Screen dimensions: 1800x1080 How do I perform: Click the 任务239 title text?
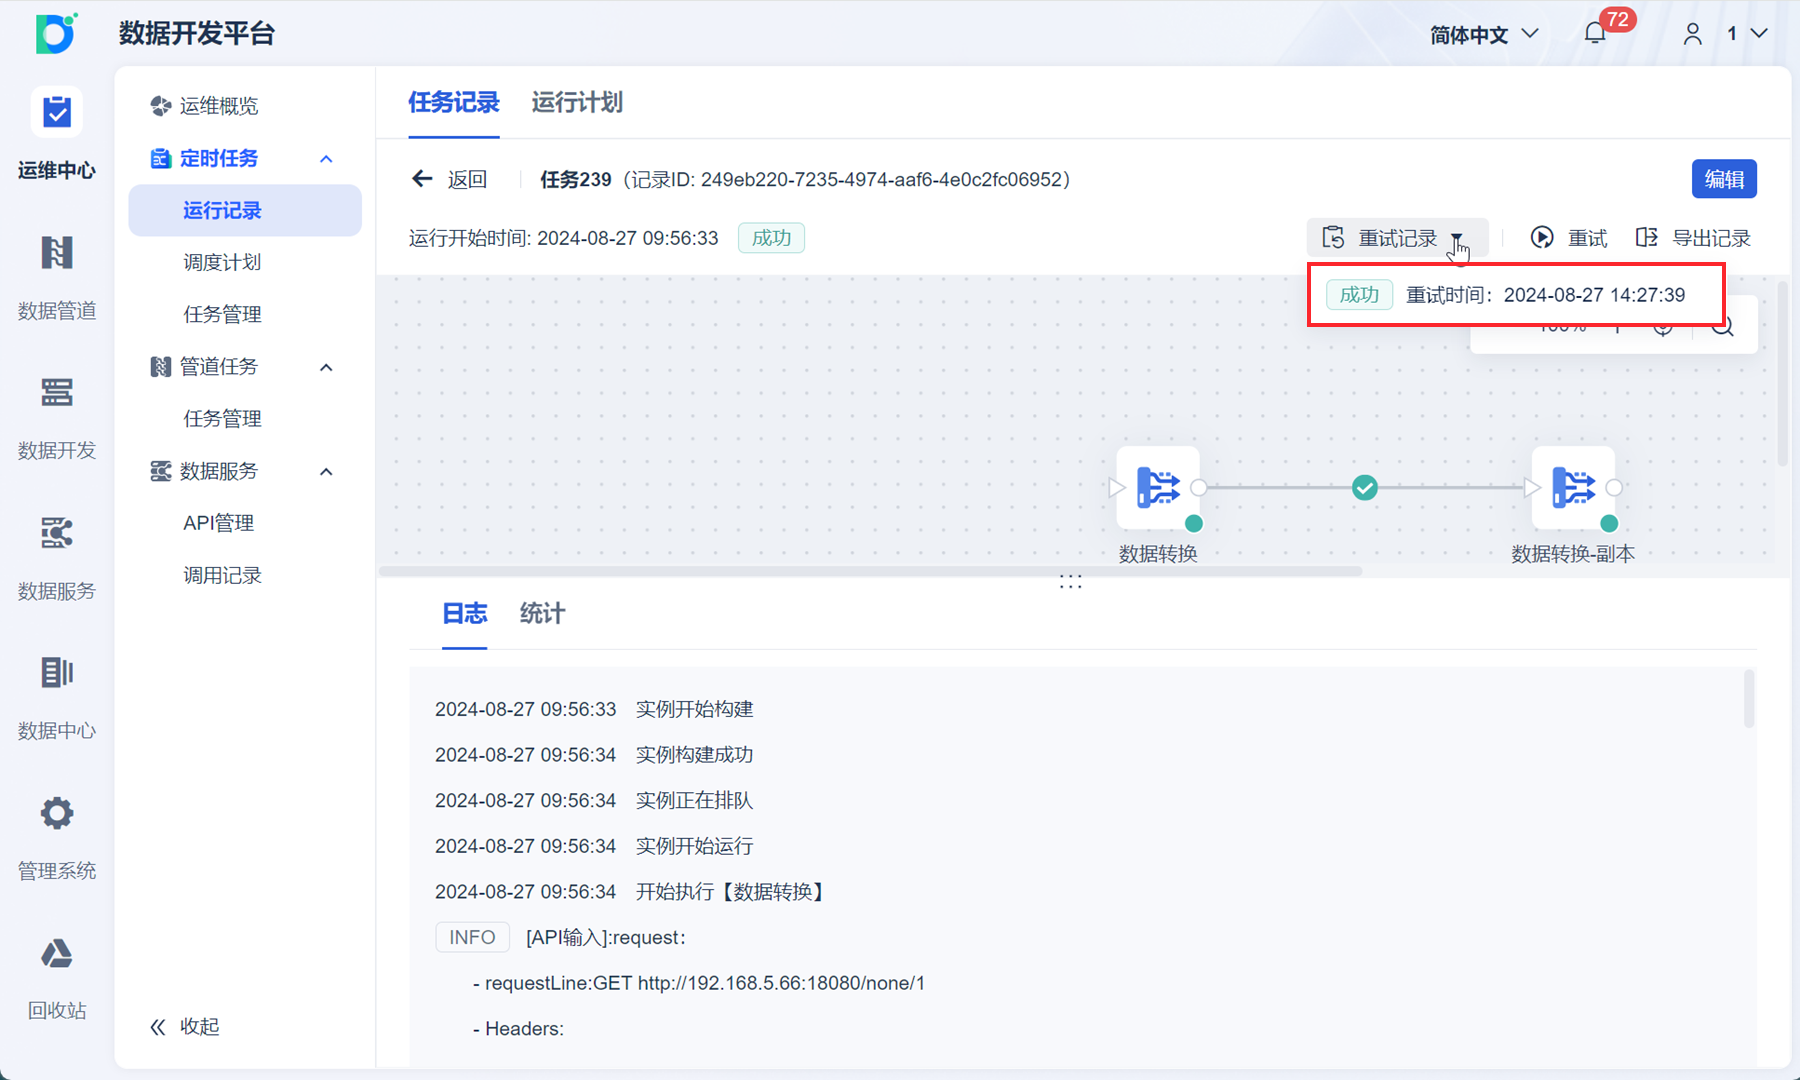575,179
